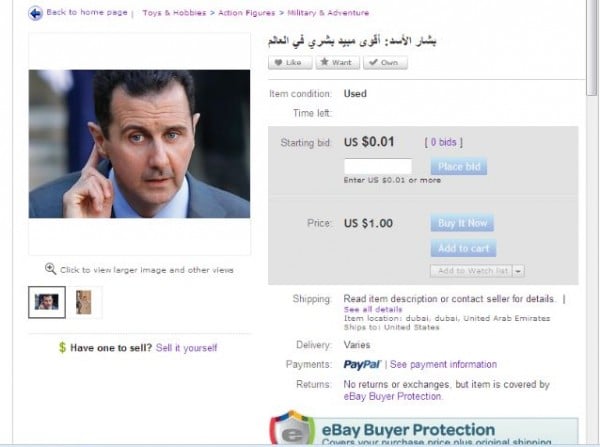Click the green dollar sign icon

pyautogui.click(x=62, y=347)
